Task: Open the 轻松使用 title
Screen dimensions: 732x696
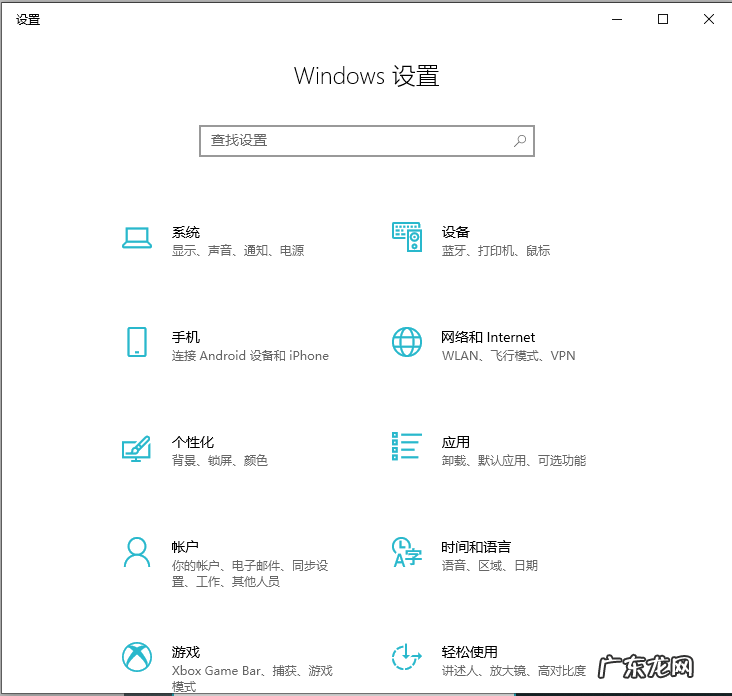Action: click(x=470, y=652)
